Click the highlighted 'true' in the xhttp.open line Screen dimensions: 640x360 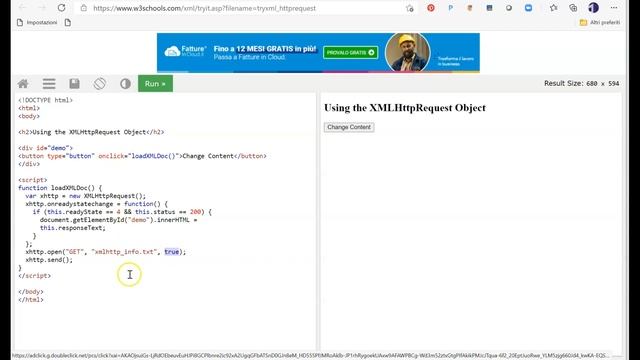172,252
